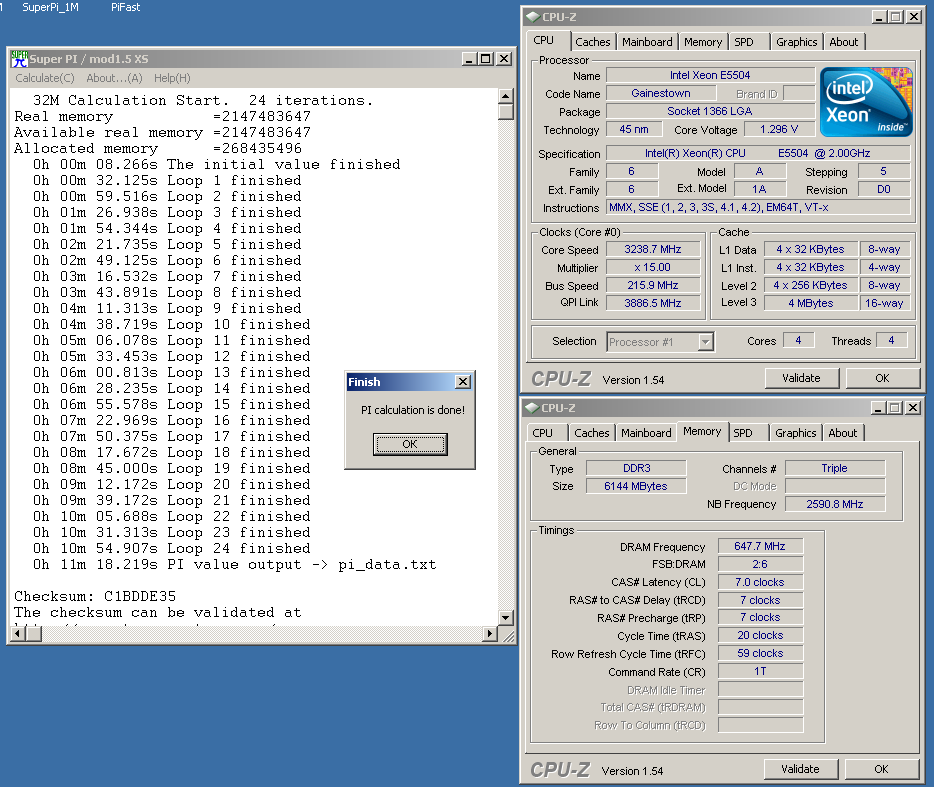
Task: Close the Super PI window
Action: tap(504, 58)
